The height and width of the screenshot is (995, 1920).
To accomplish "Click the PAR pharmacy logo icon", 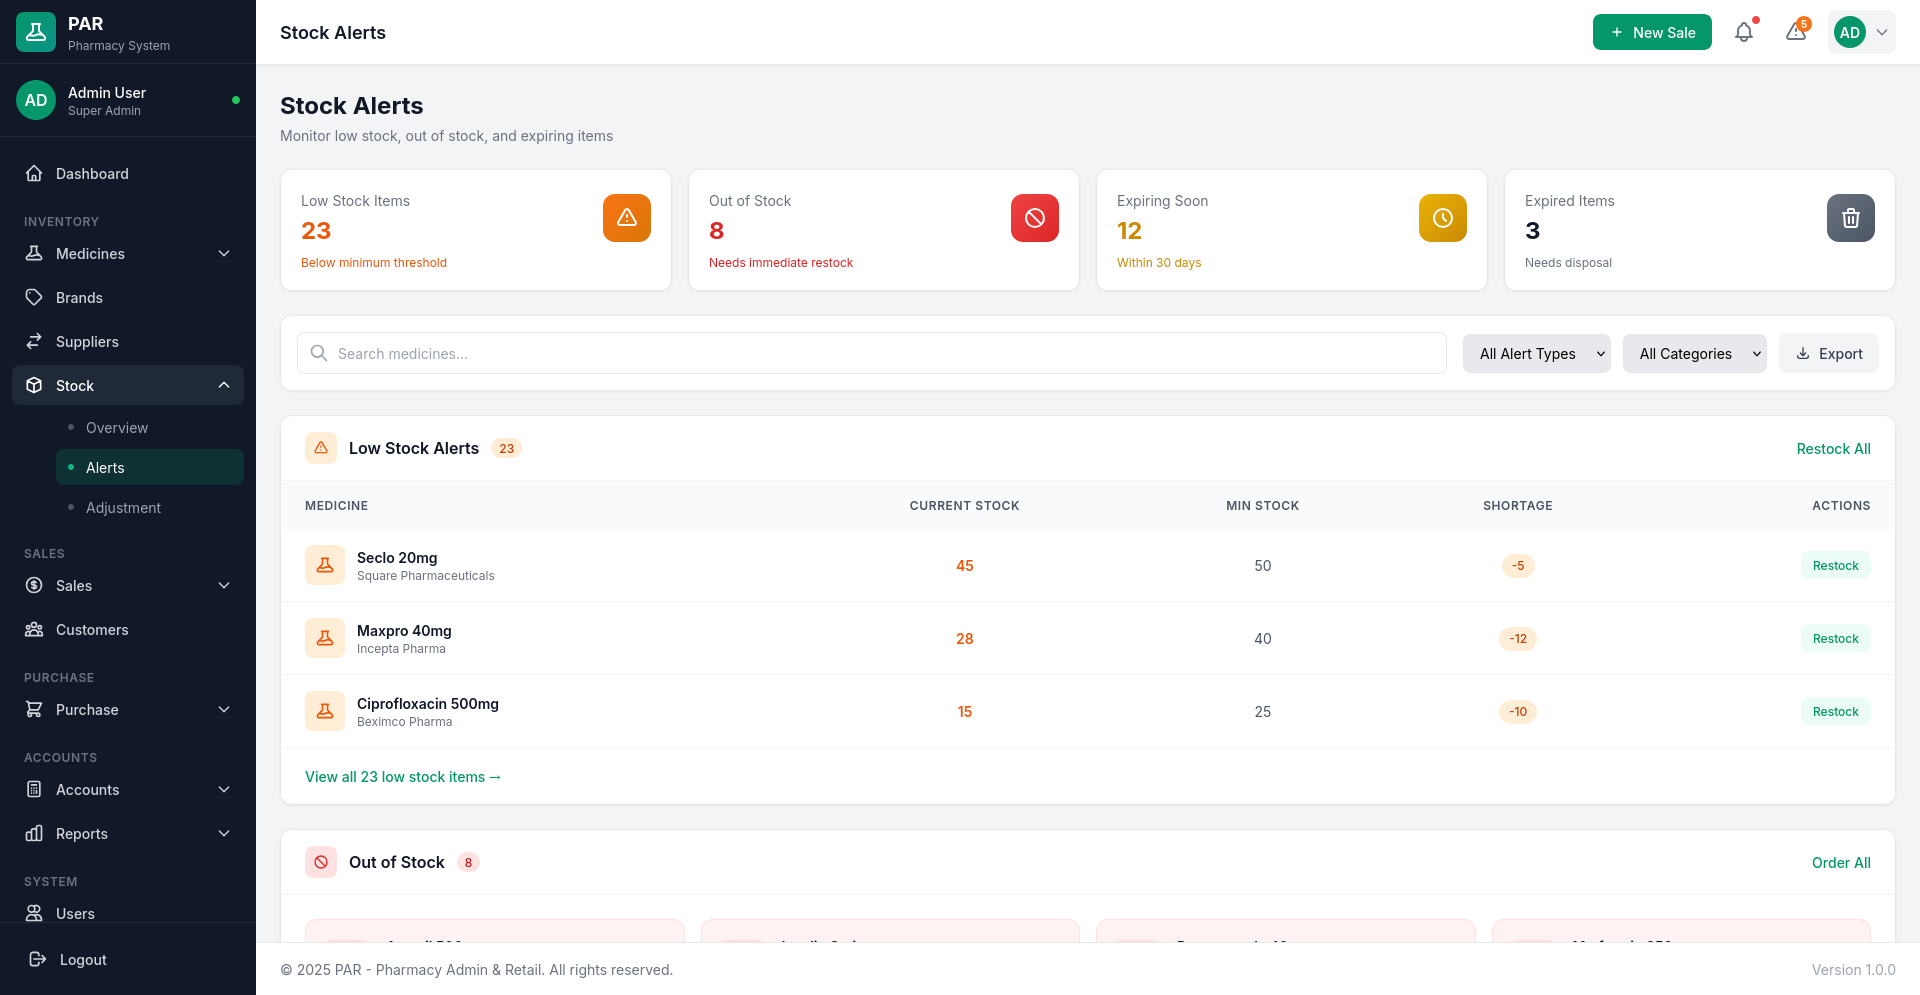I will [x=36, y=32].
